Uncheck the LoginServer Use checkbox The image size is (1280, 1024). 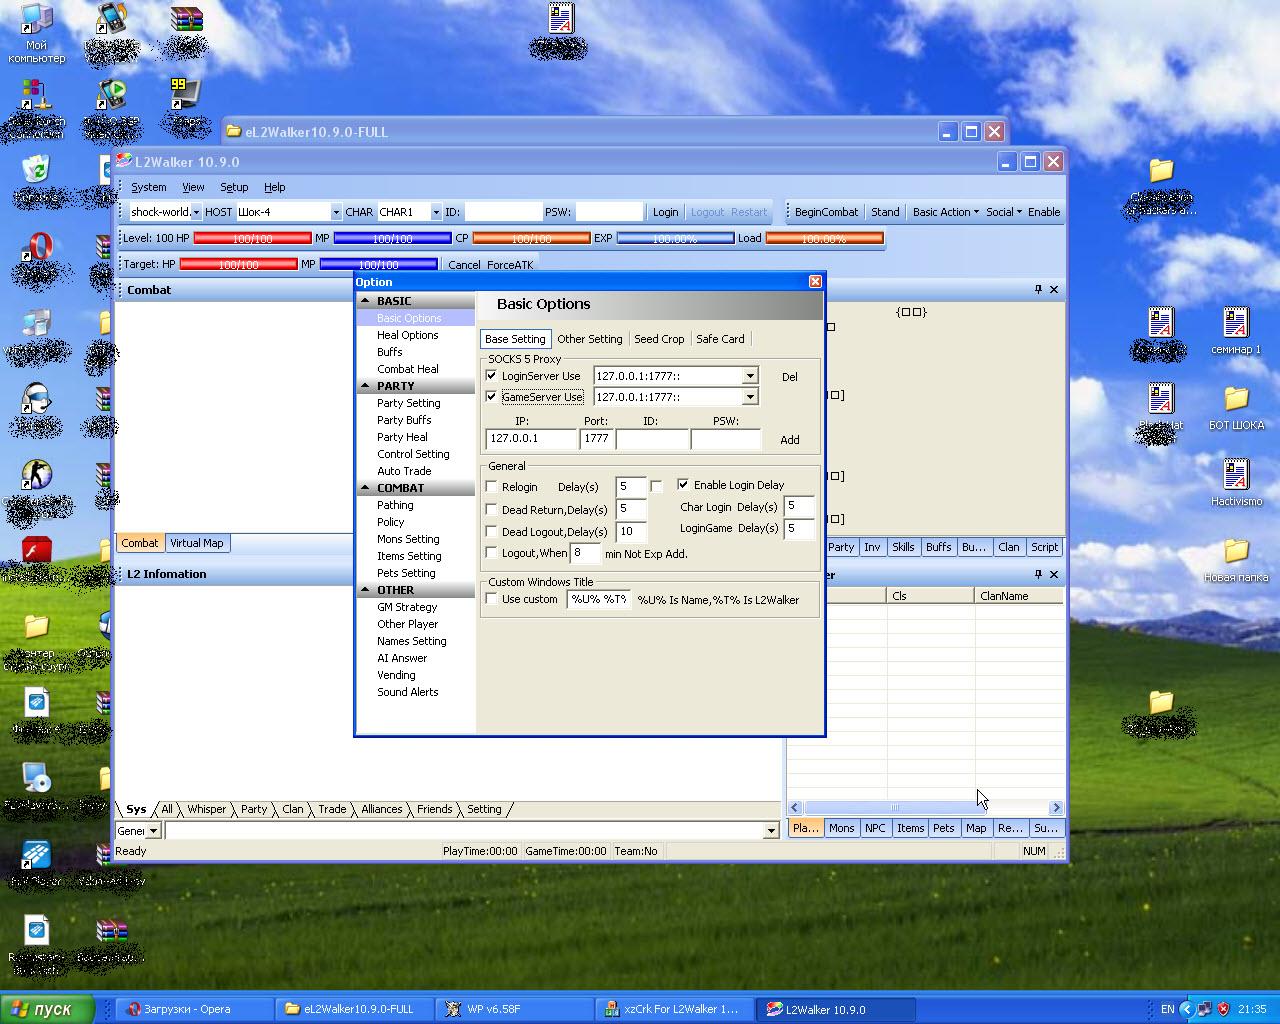coord(491,376)
